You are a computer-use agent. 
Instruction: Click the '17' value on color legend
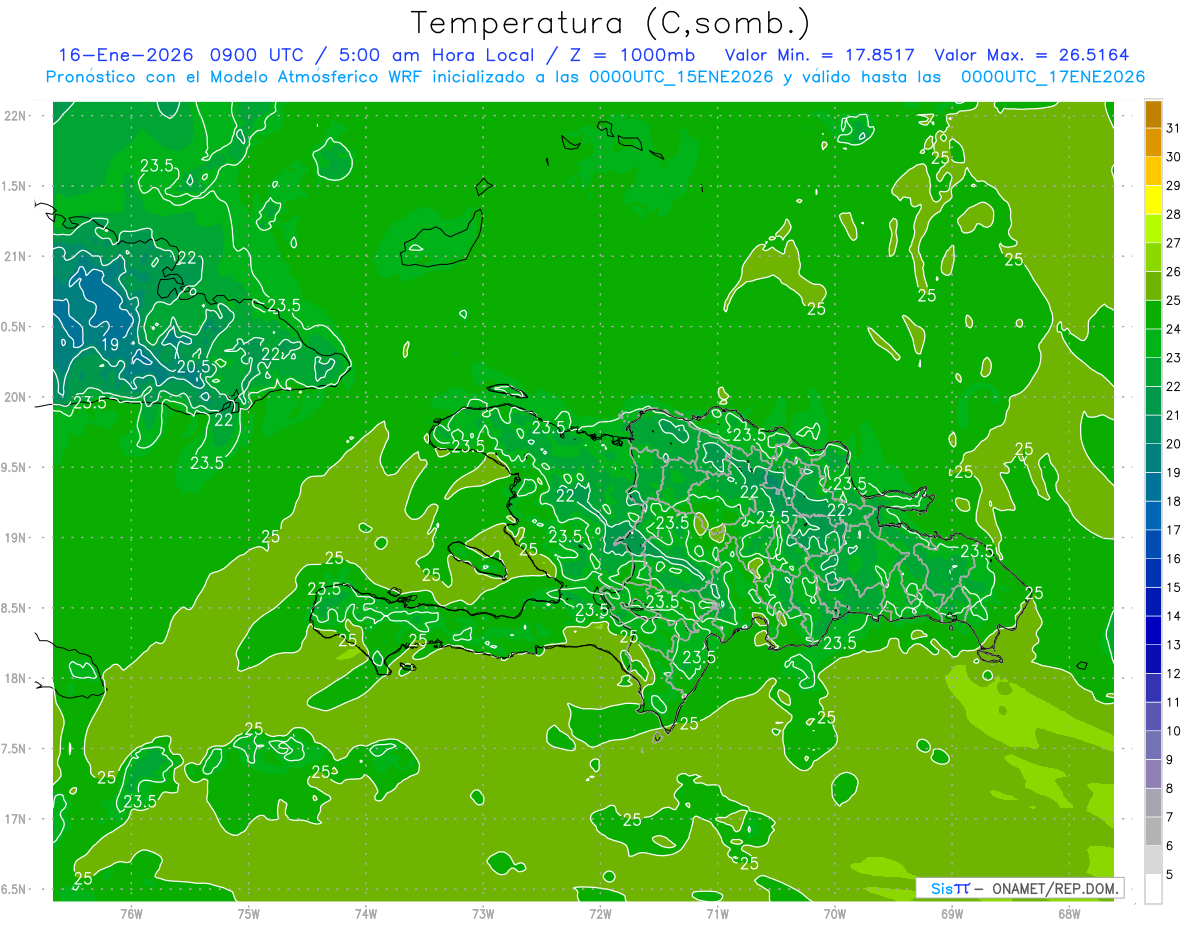[1173, 530]
